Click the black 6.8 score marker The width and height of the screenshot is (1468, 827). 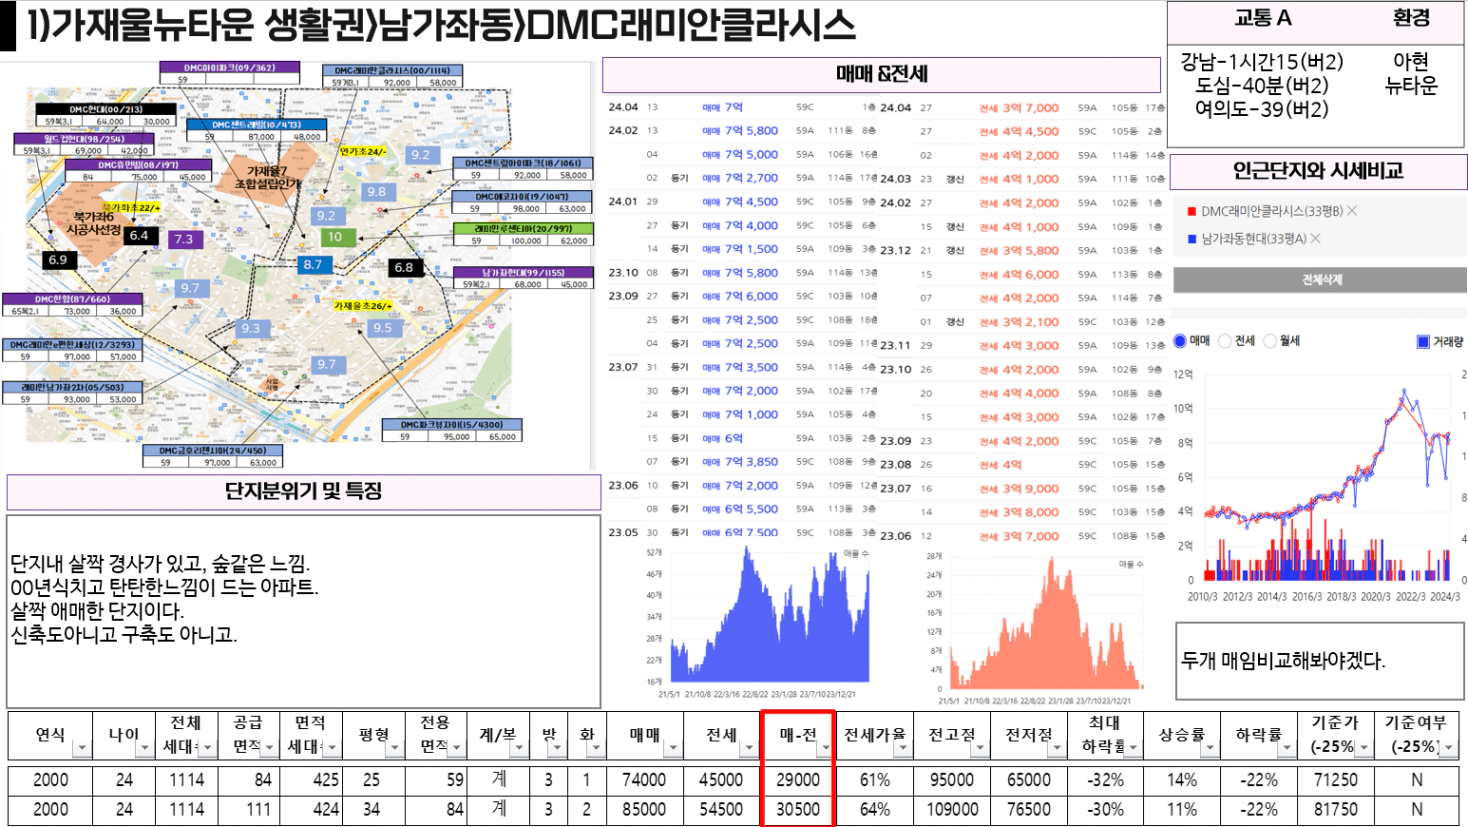[404, 267]
